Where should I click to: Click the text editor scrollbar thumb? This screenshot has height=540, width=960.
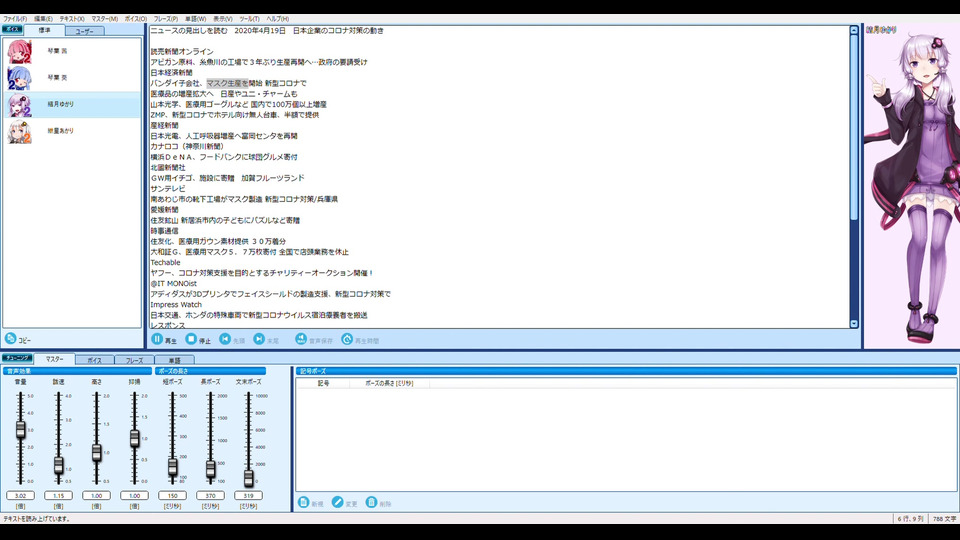[x=854, y=127]
